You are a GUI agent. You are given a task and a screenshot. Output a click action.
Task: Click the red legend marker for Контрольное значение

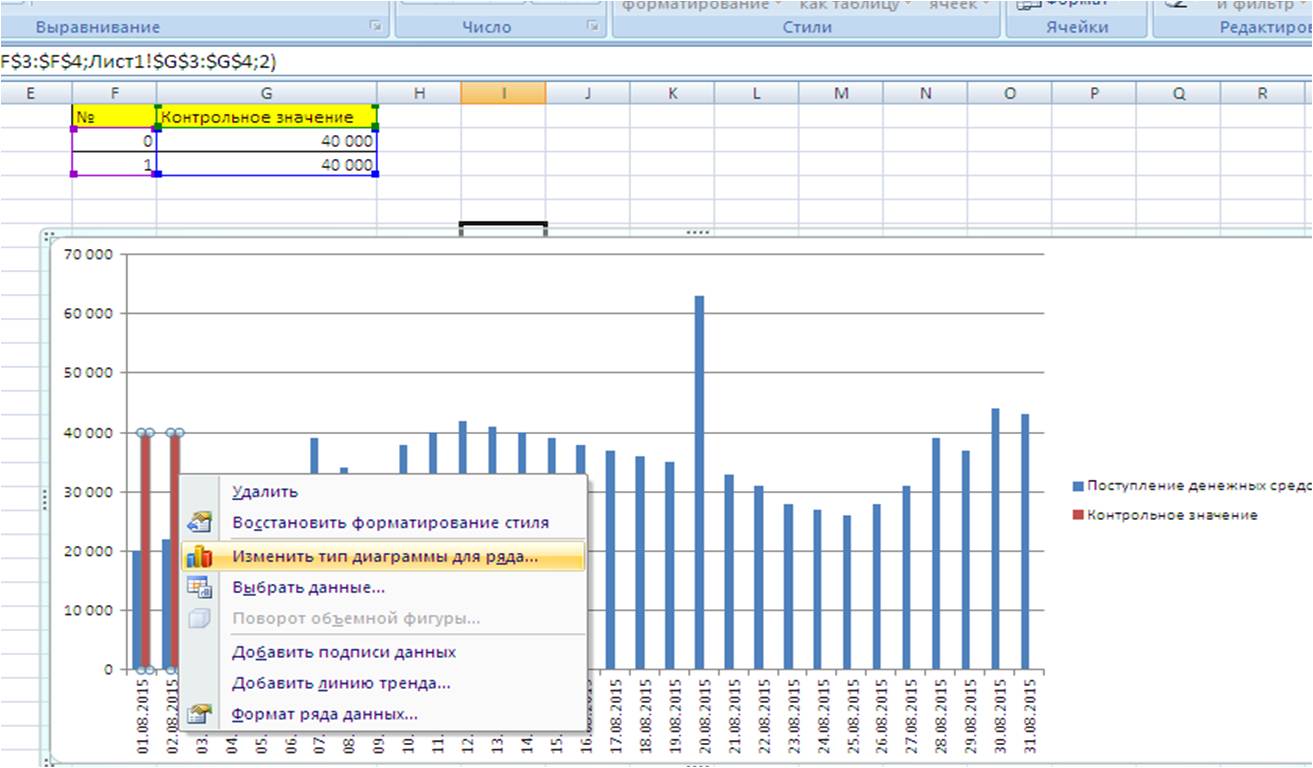point(1078,515)
